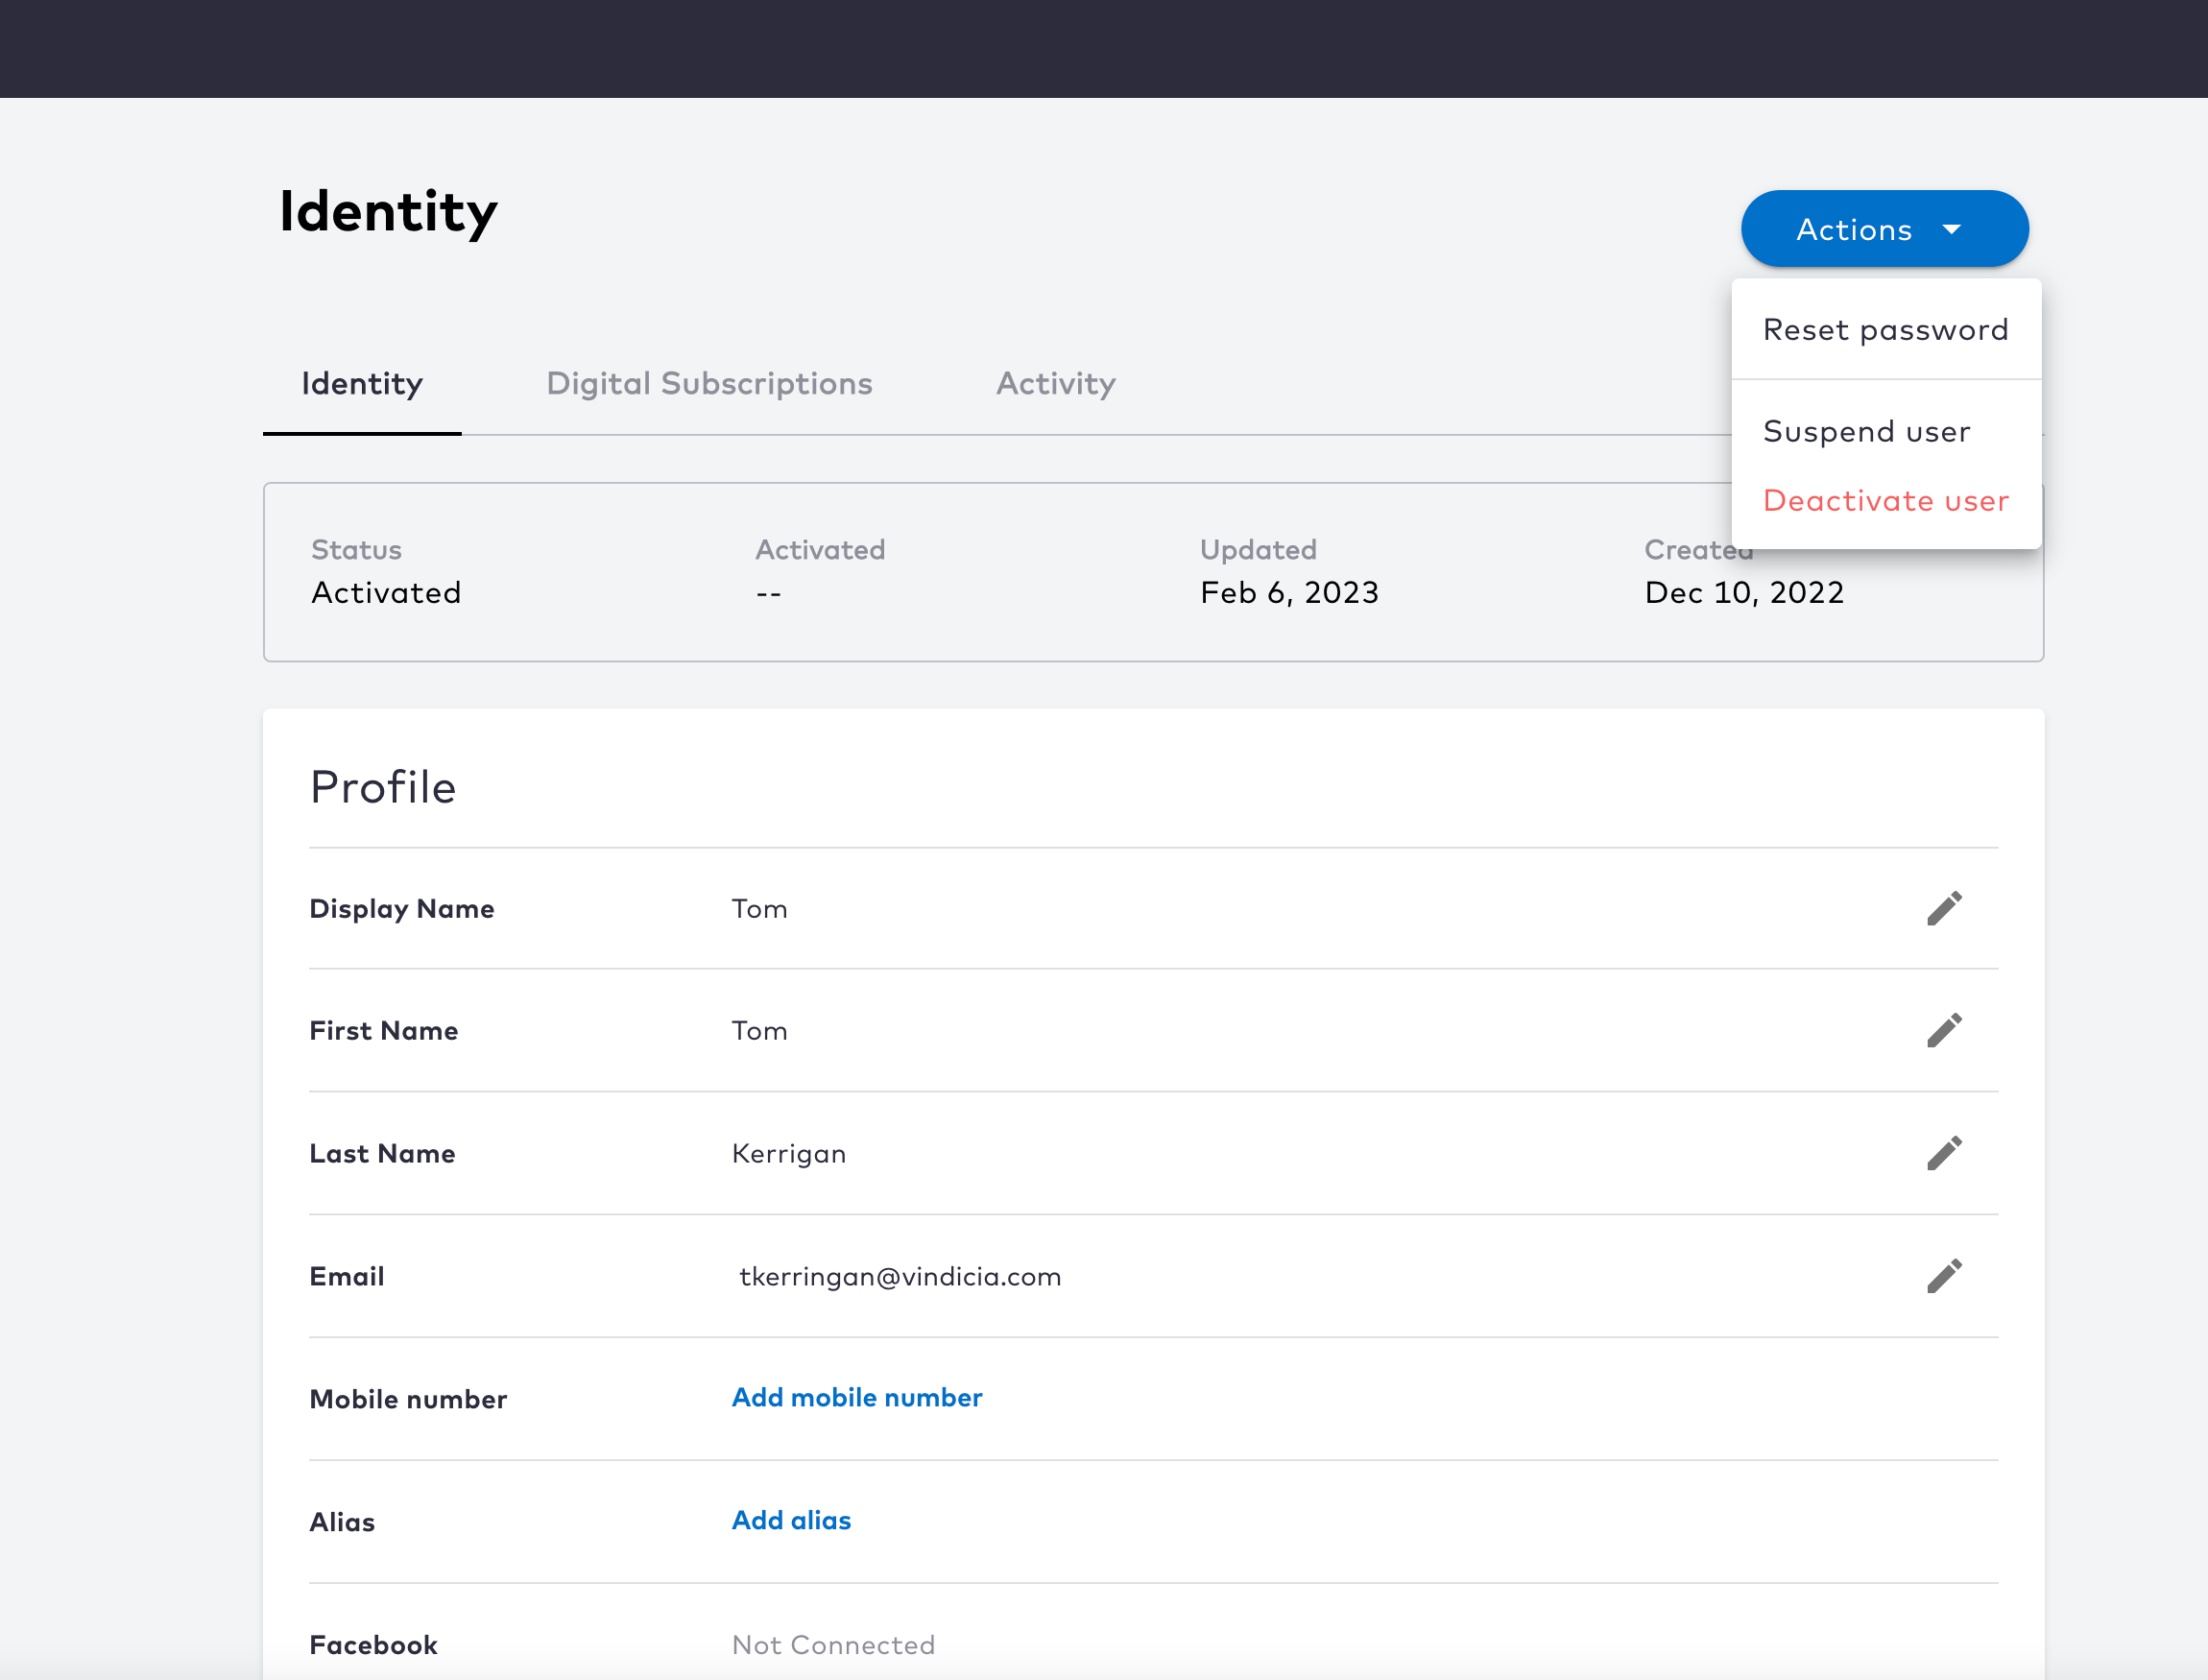Click the email tkerringan@vindicia.com value
This screenshot has width=2208, height=1680.
(900, 1276)
